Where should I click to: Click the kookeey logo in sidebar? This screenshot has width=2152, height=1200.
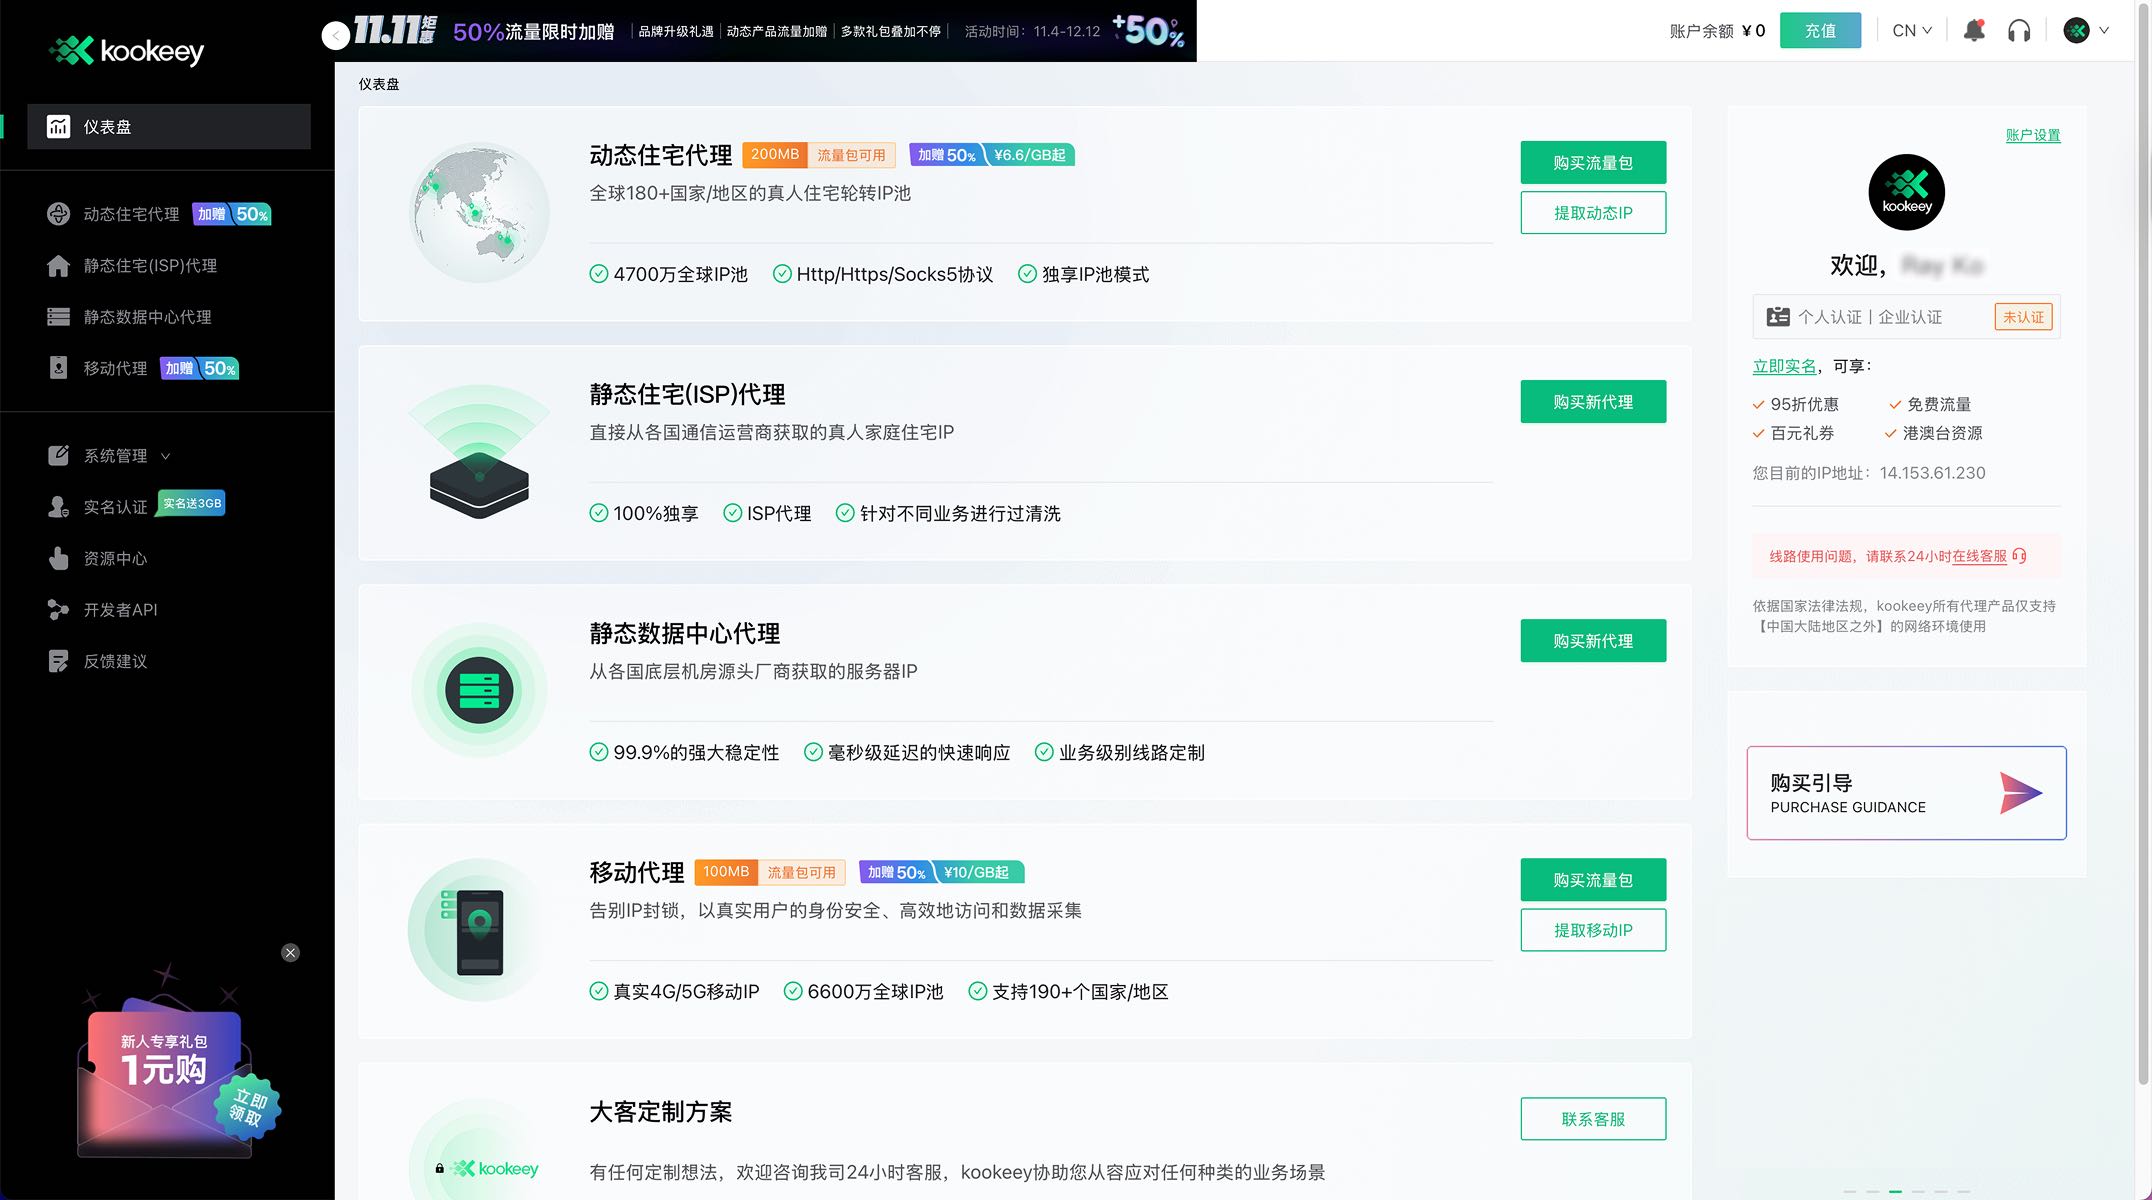pyautogui.click(x=127, y=50)
